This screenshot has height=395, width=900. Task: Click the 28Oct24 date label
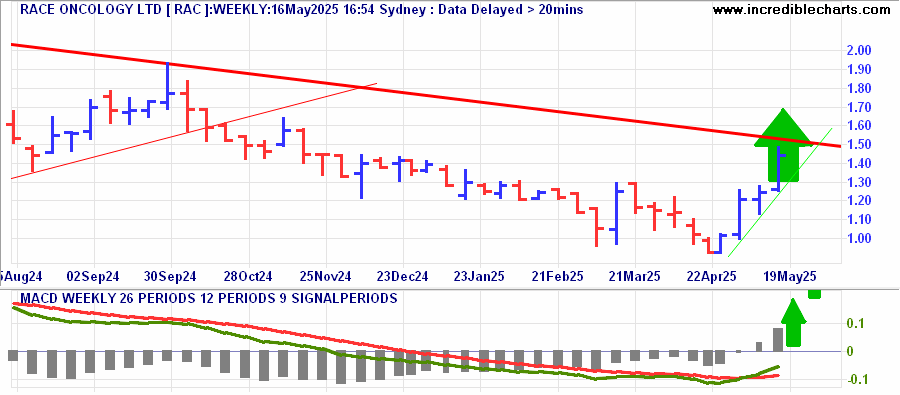[247, 276]
